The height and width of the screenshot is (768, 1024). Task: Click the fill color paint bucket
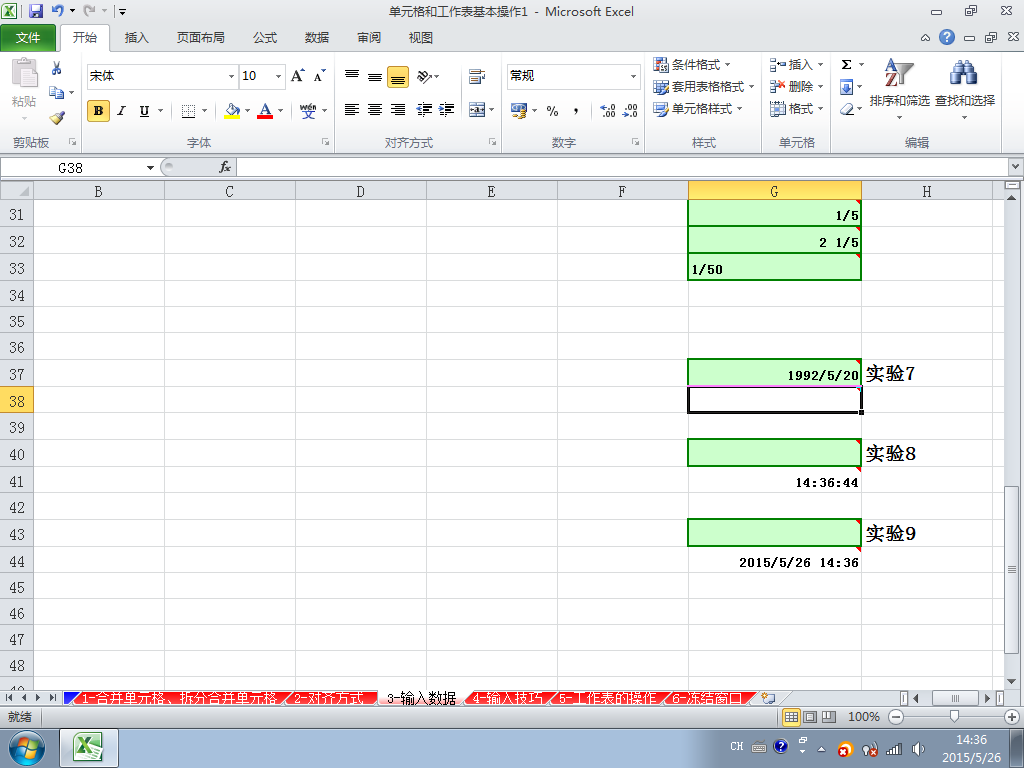232,111
